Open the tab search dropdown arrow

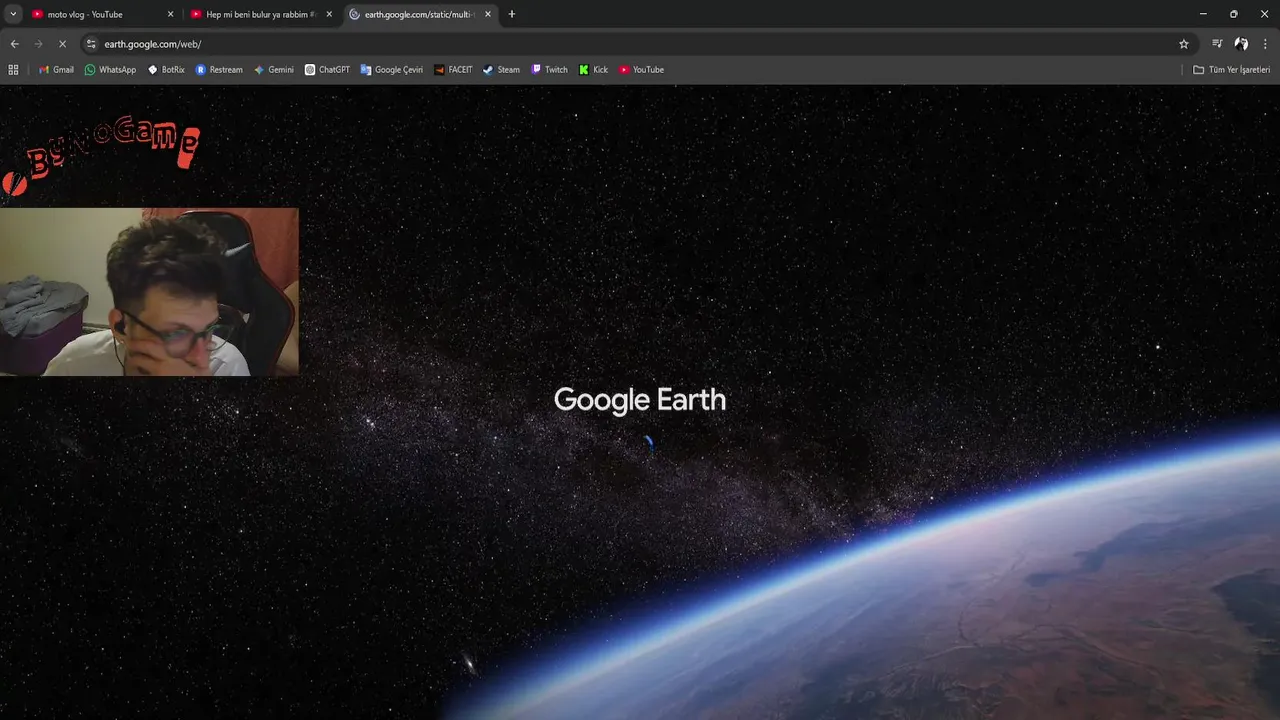pos(13,14)
